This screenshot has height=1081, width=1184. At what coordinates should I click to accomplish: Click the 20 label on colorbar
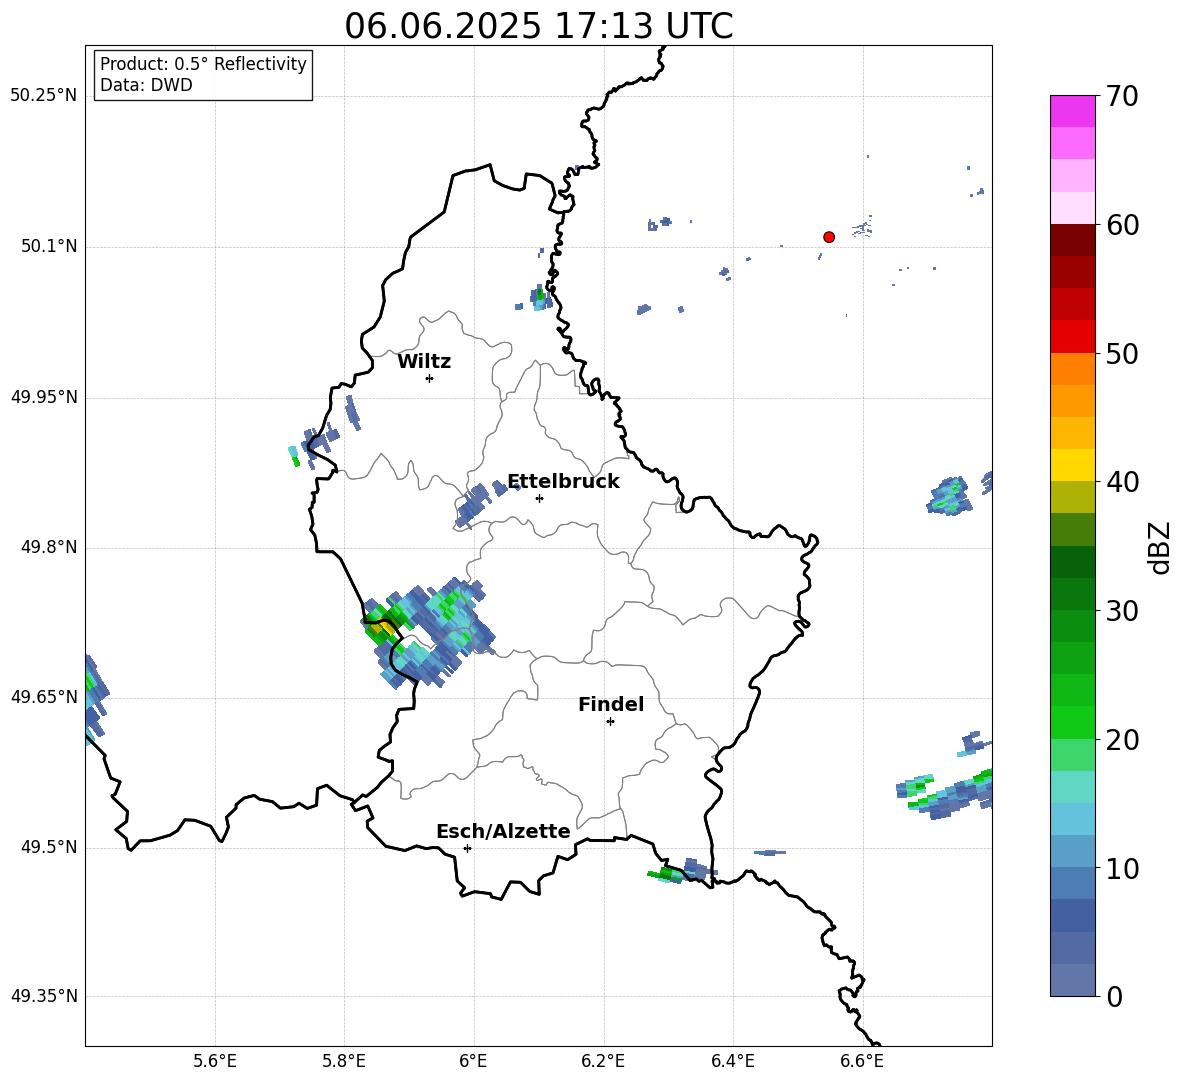click(x=1122, y=740)
